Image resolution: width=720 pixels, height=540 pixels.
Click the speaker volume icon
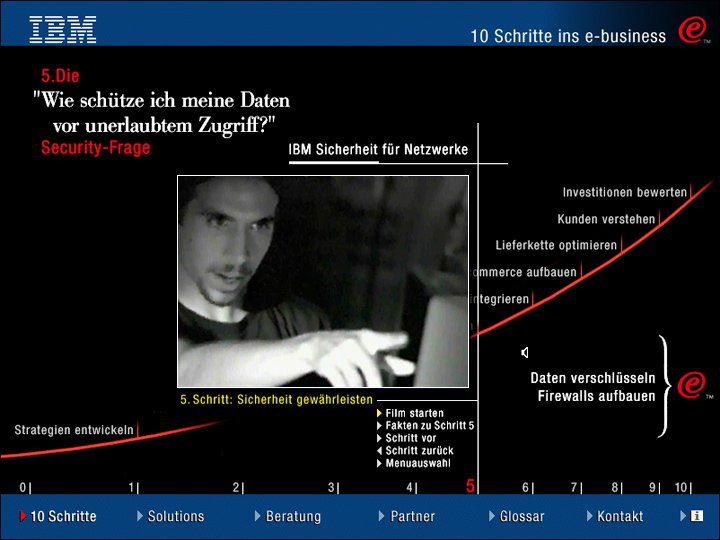coord(525,352)
